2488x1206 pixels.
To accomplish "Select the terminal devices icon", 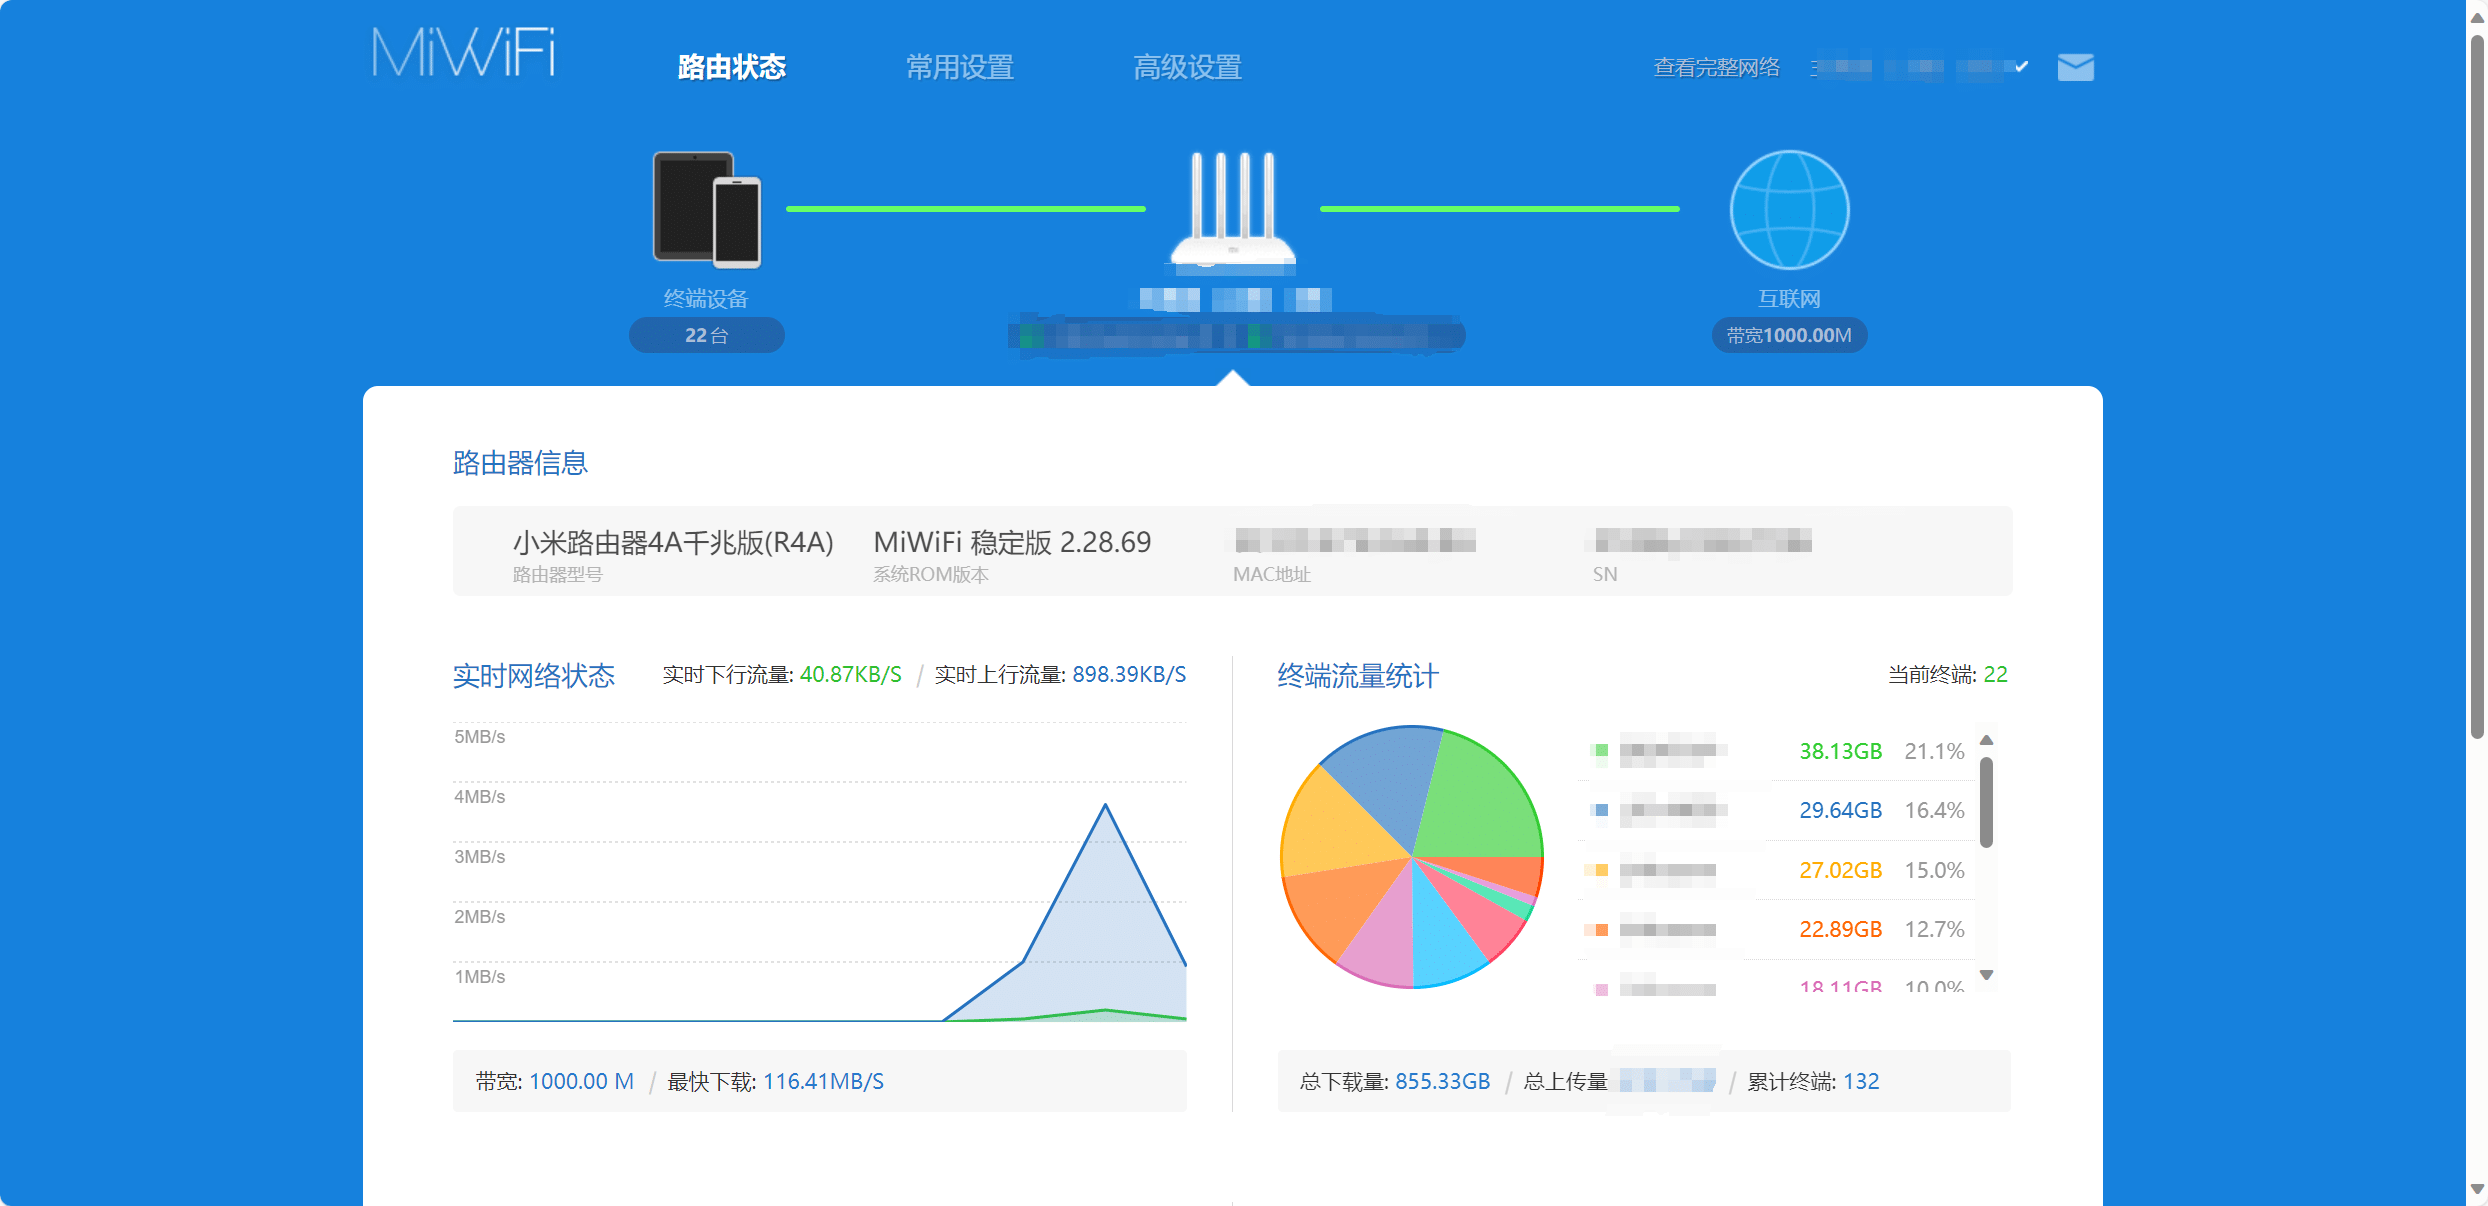I will [707, 209].
